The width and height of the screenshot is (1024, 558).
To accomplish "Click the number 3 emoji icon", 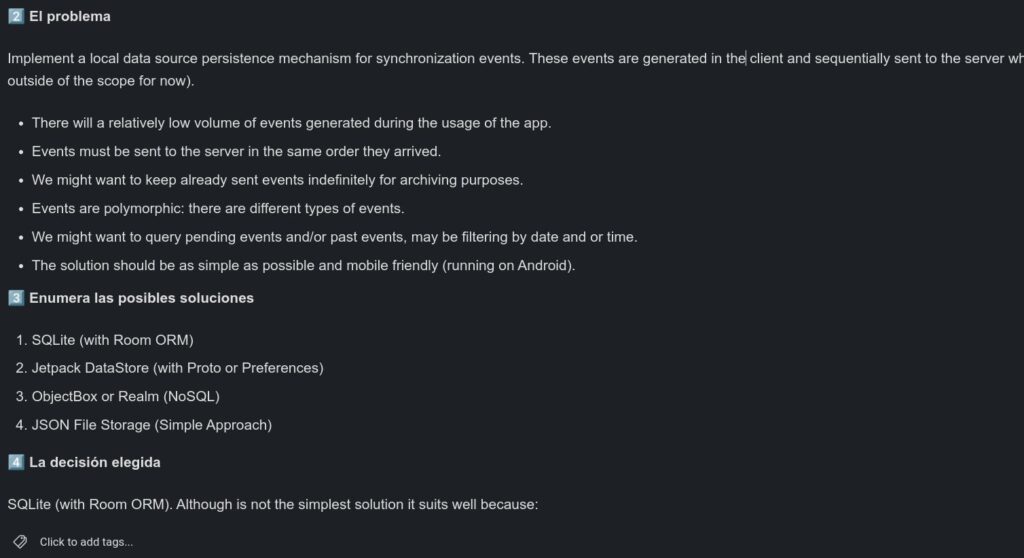I will coord(16,298).
